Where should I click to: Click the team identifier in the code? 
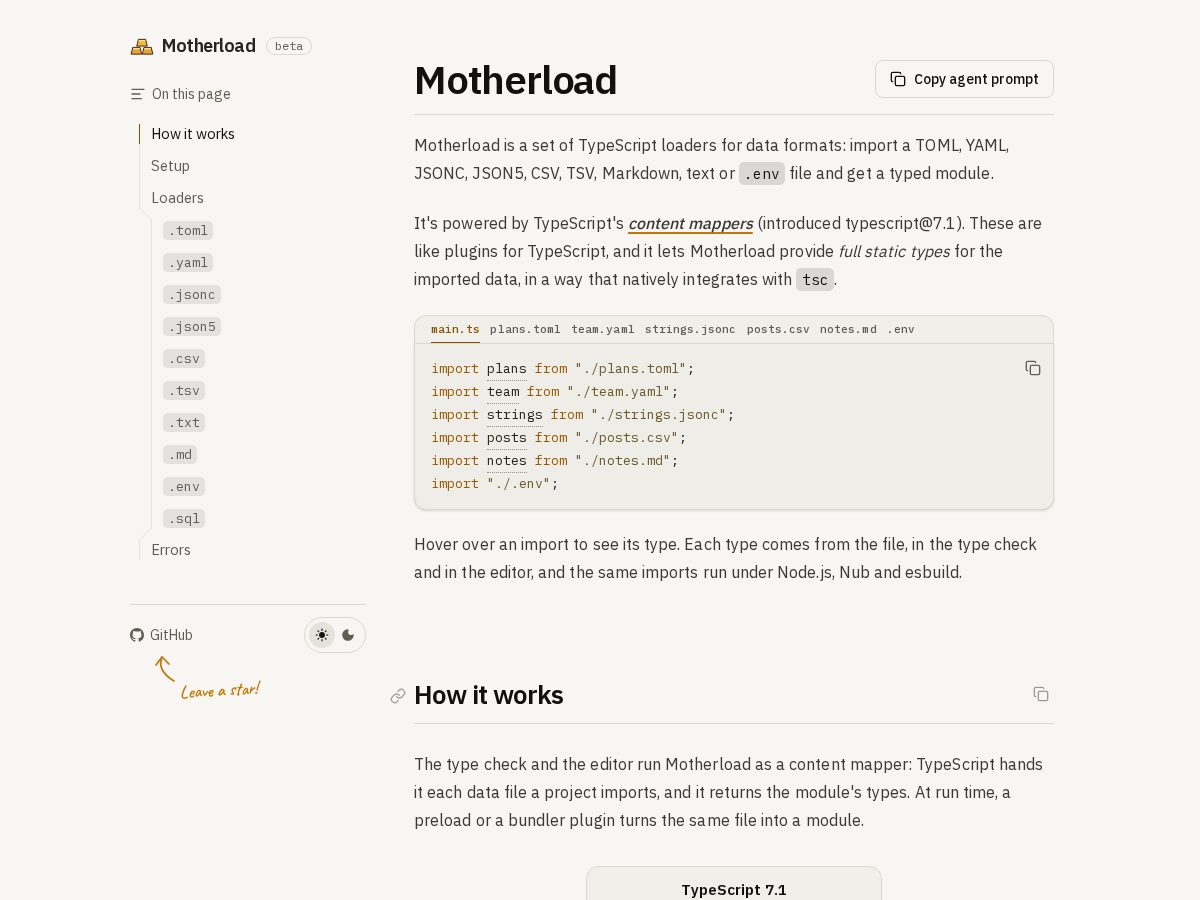(x=503, y=392)
